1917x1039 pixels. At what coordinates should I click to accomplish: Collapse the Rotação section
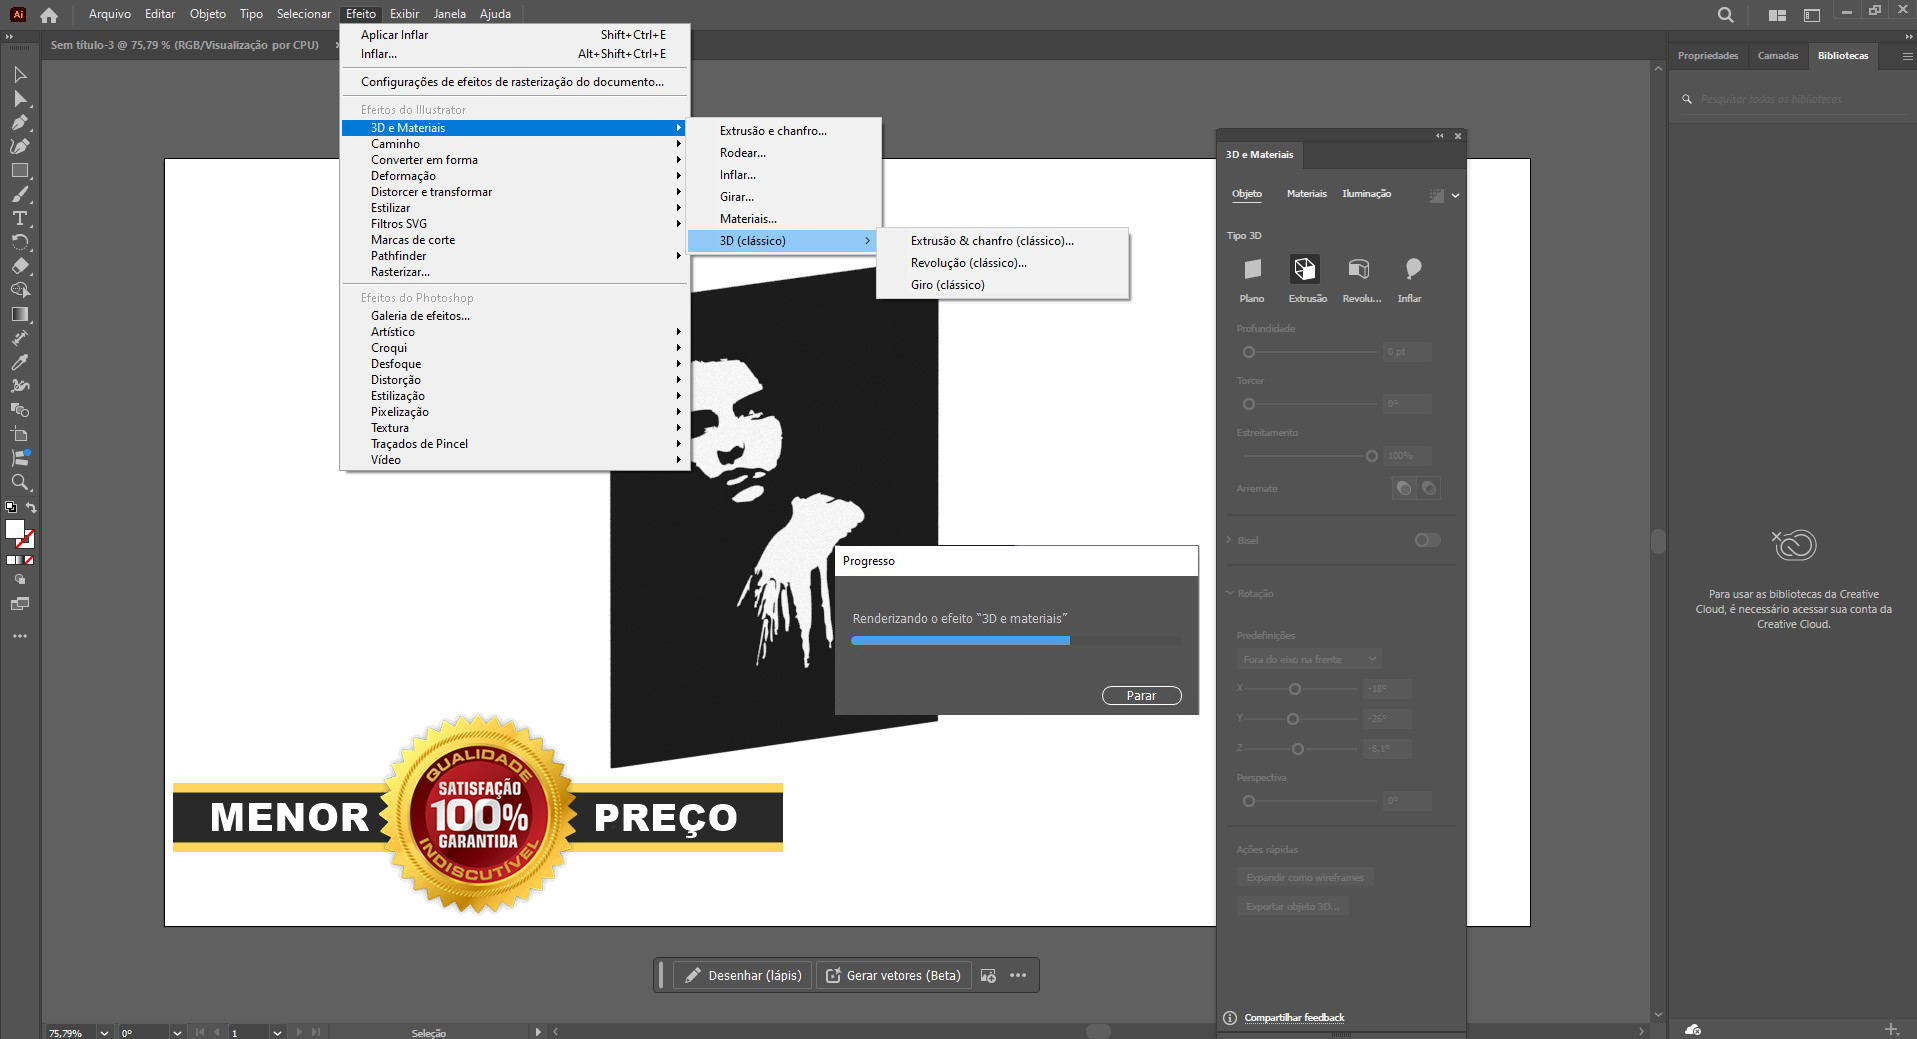(x=1230, y=593)
